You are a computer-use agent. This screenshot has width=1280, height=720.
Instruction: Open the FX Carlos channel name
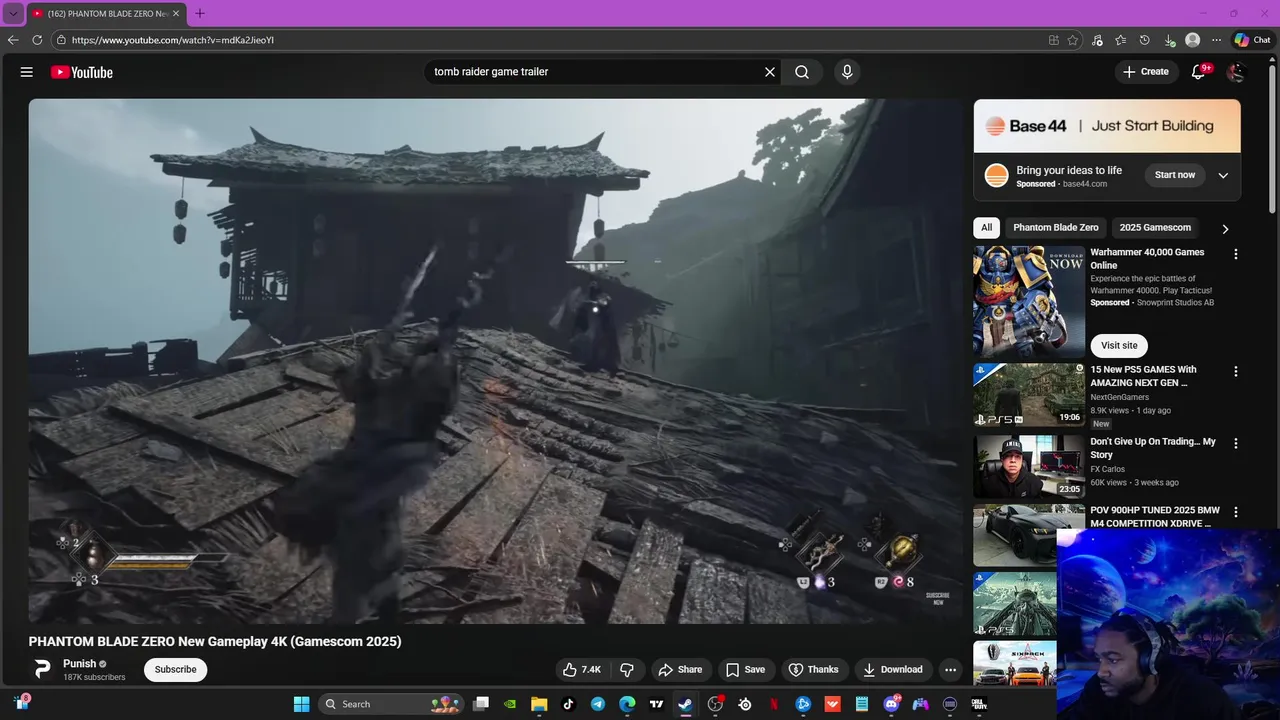coord(1107,469)
